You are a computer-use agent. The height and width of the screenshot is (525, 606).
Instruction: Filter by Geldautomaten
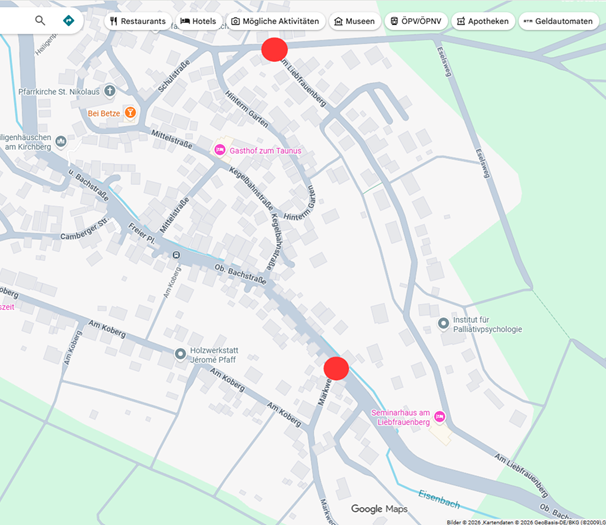[x=558, y=21]
